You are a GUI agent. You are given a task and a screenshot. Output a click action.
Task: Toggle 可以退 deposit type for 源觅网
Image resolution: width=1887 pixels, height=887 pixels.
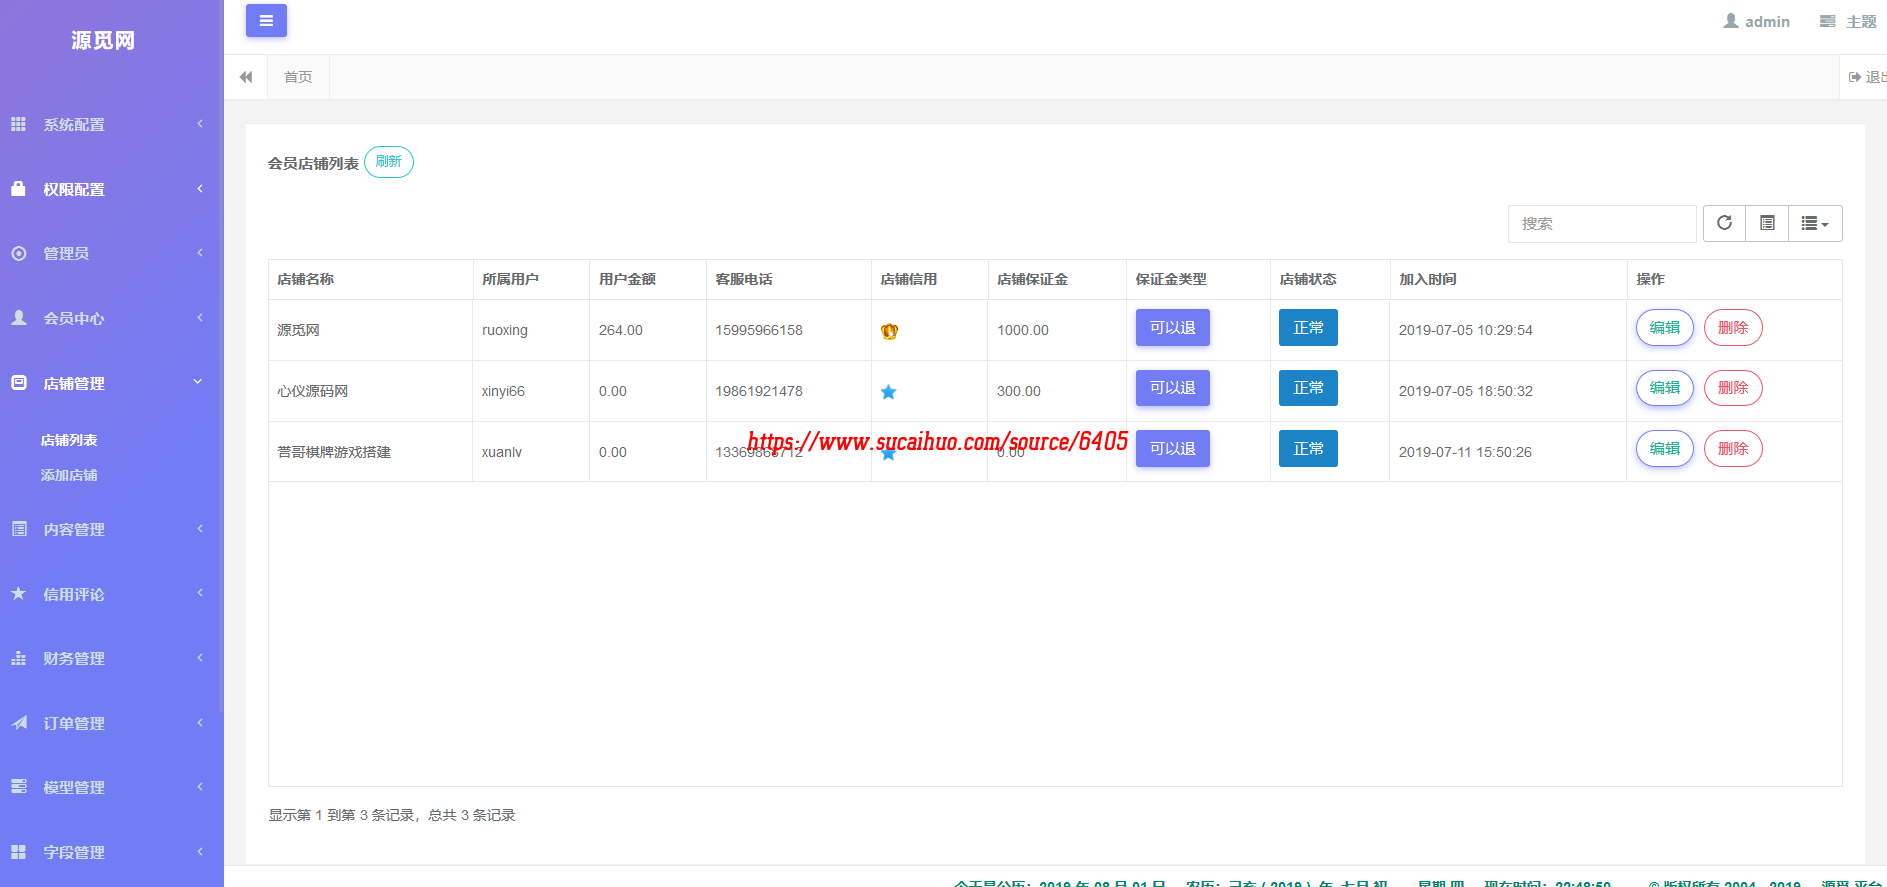point(1173,328)
